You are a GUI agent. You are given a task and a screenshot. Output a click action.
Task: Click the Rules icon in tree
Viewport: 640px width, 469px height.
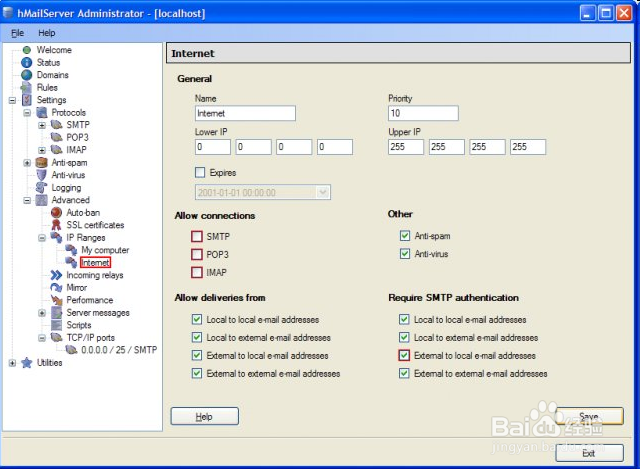coord(27,87)
